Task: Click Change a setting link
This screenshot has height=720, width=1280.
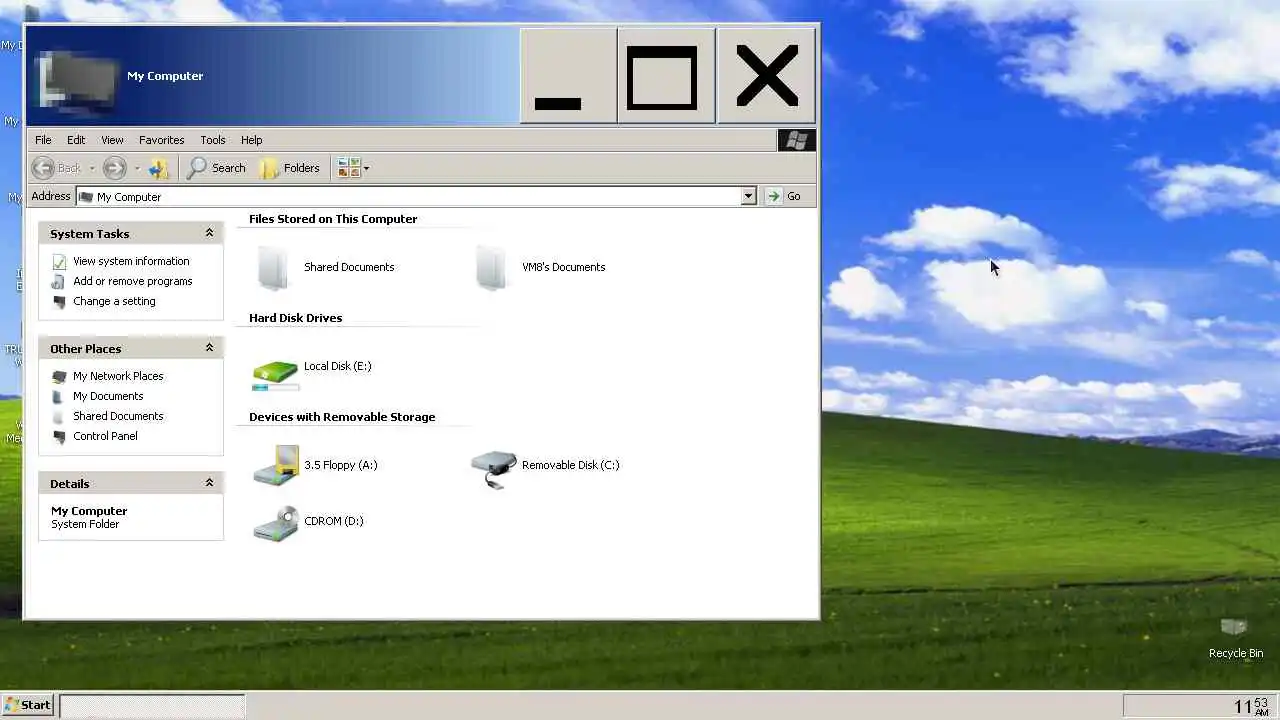Action: (x=114, y=301)
